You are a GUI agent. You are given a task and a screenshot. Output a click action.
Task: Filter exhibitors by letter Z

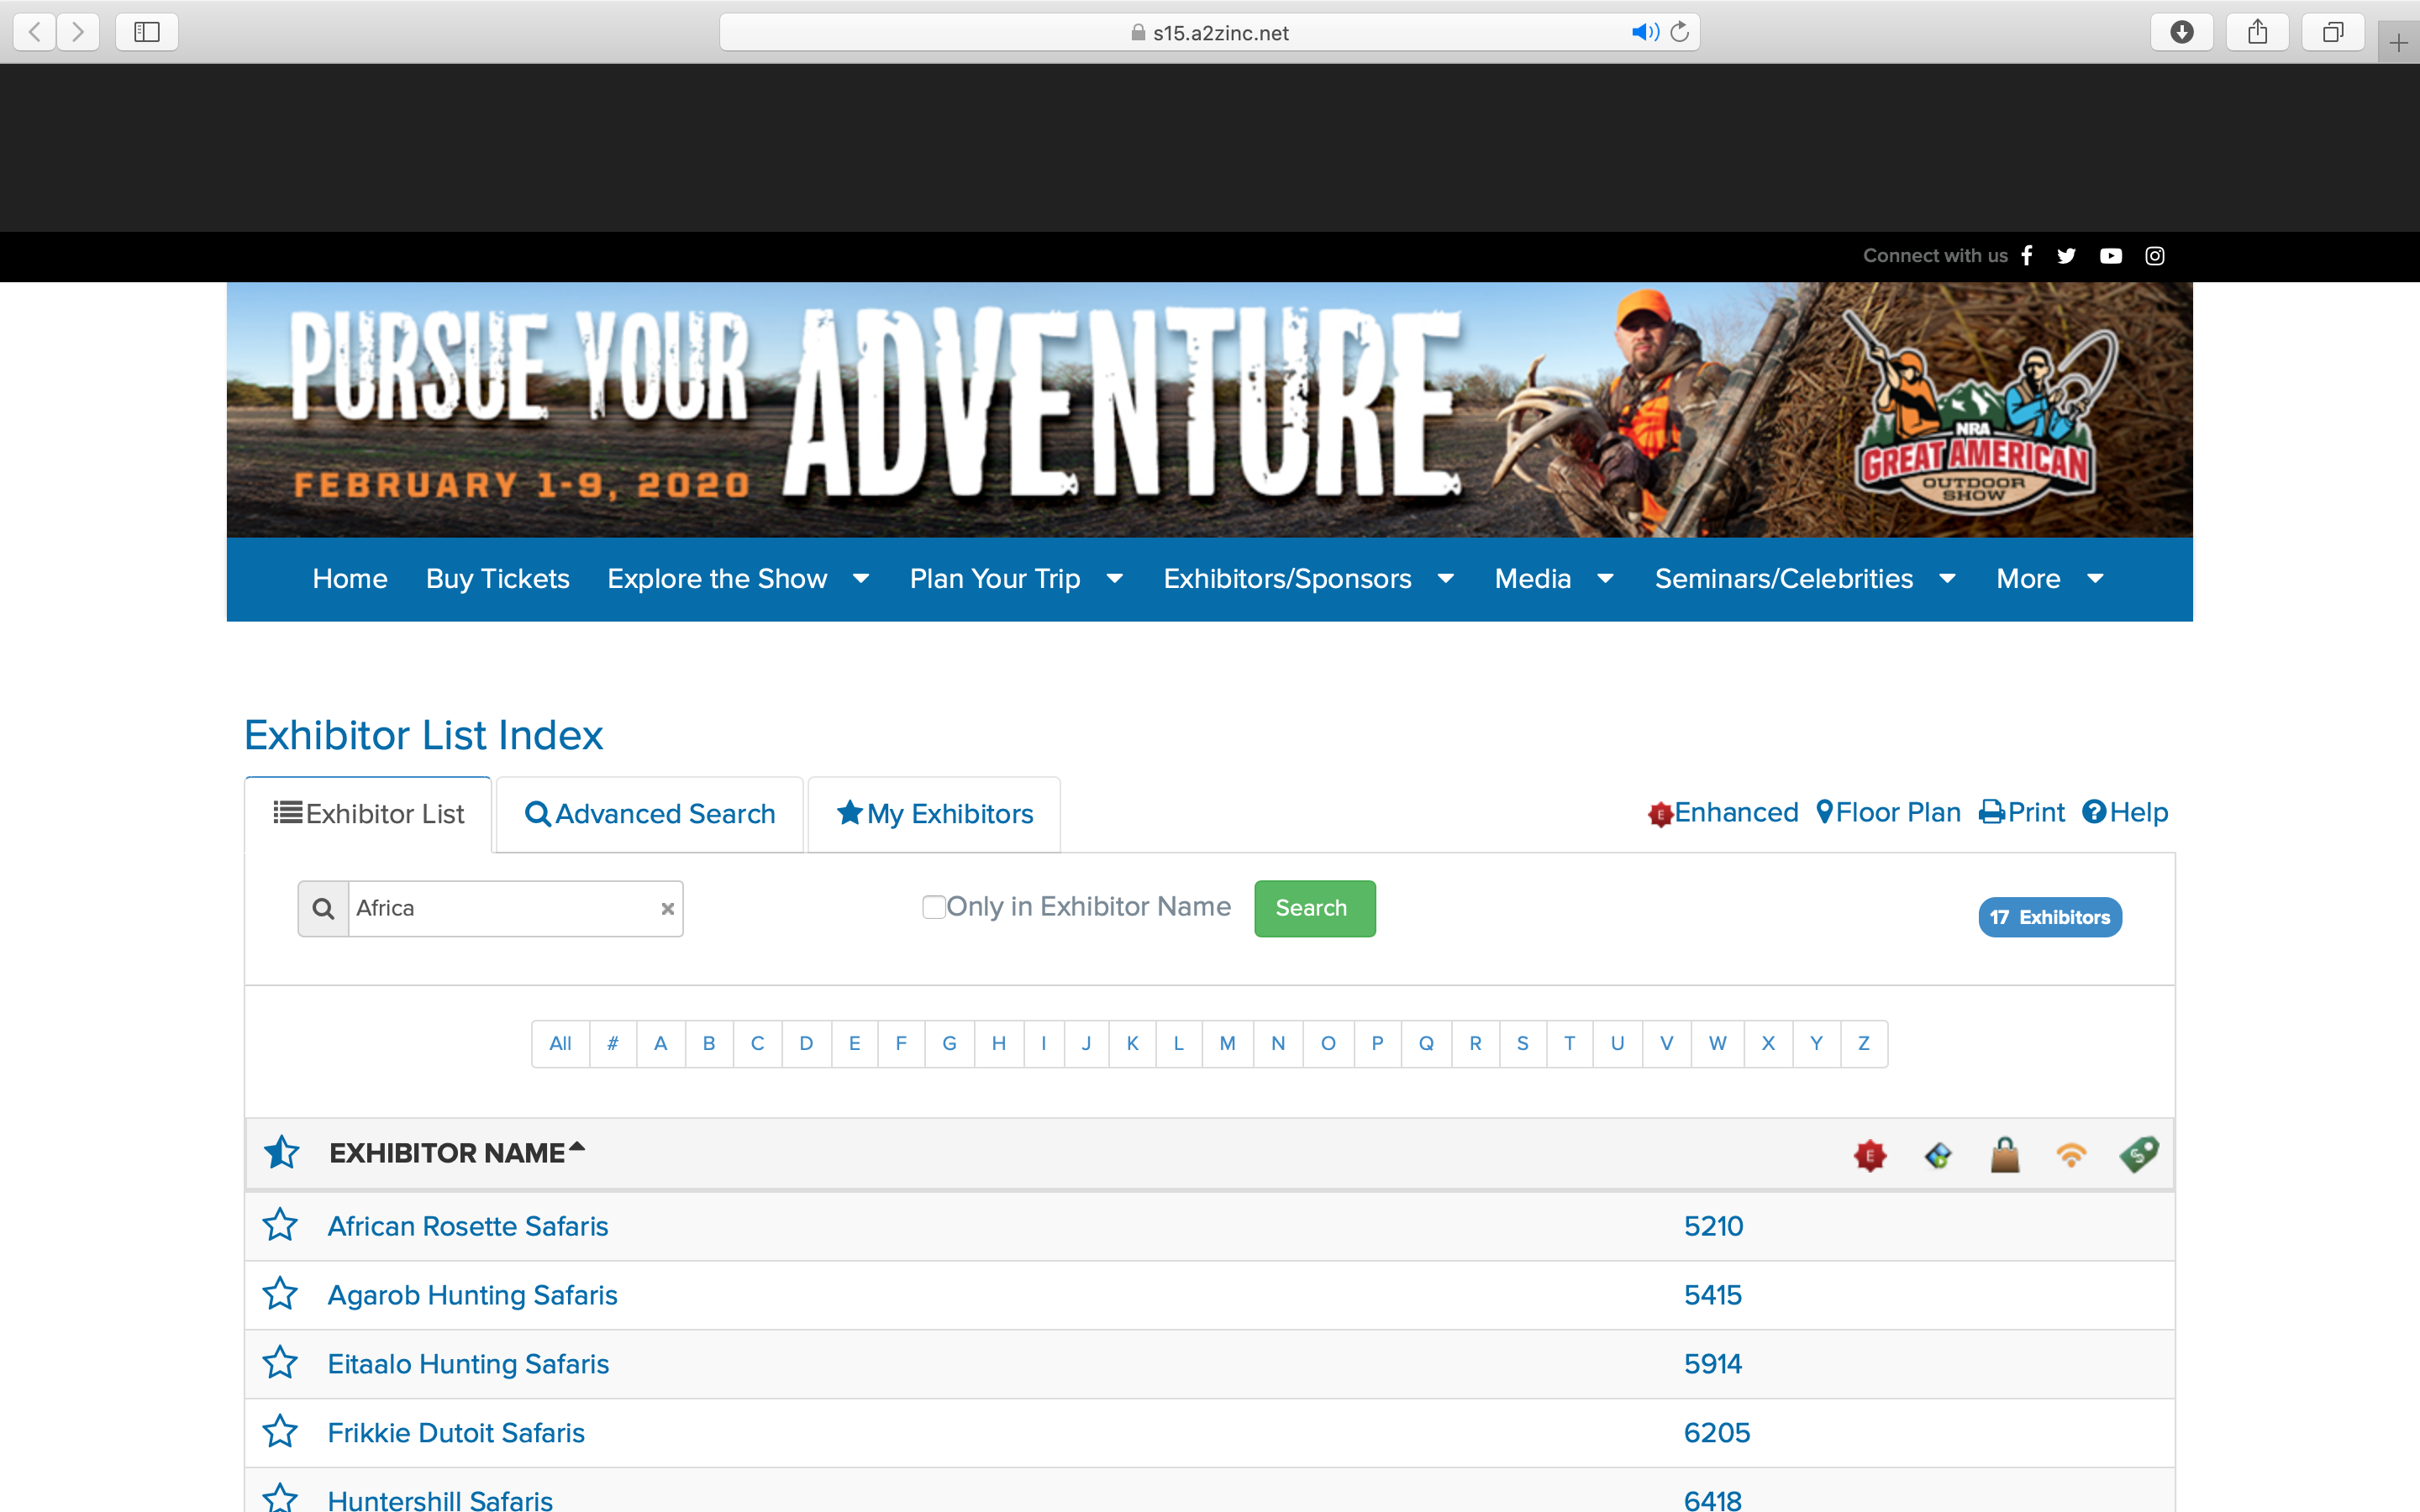(x=1864, y=1044)
